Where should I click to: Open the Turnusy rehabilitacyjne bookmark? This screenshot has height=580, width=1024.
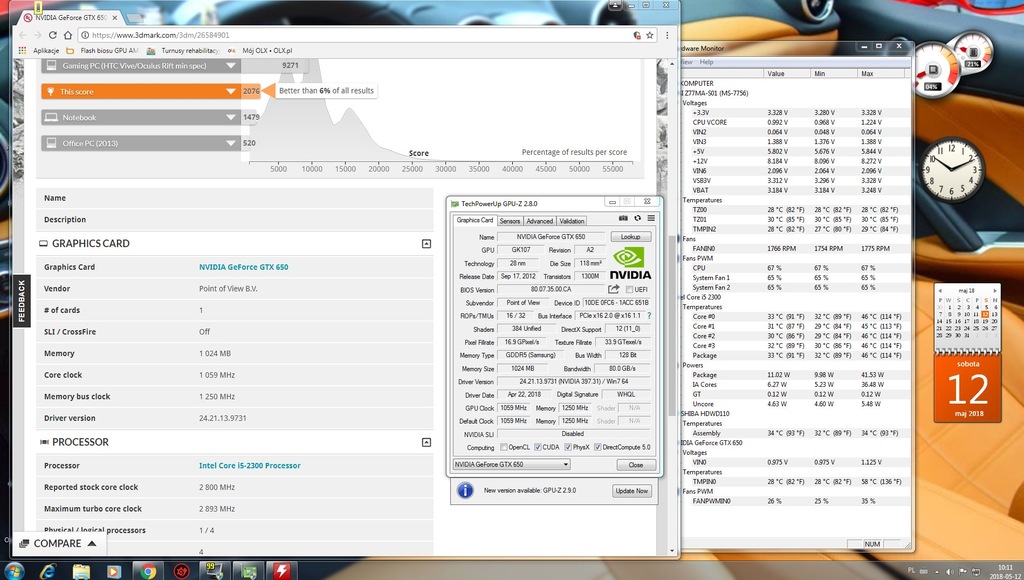(x=184, y=50)
